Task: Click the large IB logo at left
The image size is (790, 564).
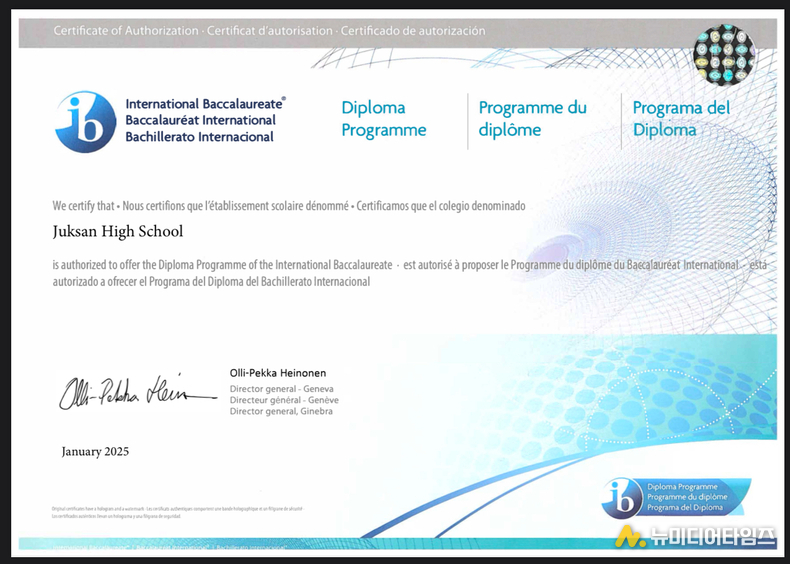Action: click(86, 121)
